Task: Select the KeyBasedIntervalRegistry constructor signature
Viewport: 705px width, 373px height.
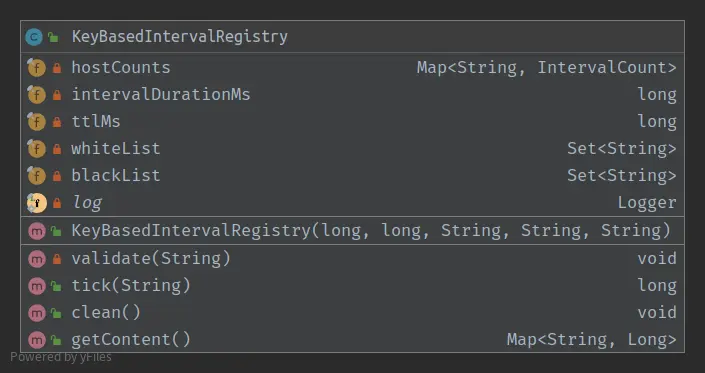Action: coord(371,231)
